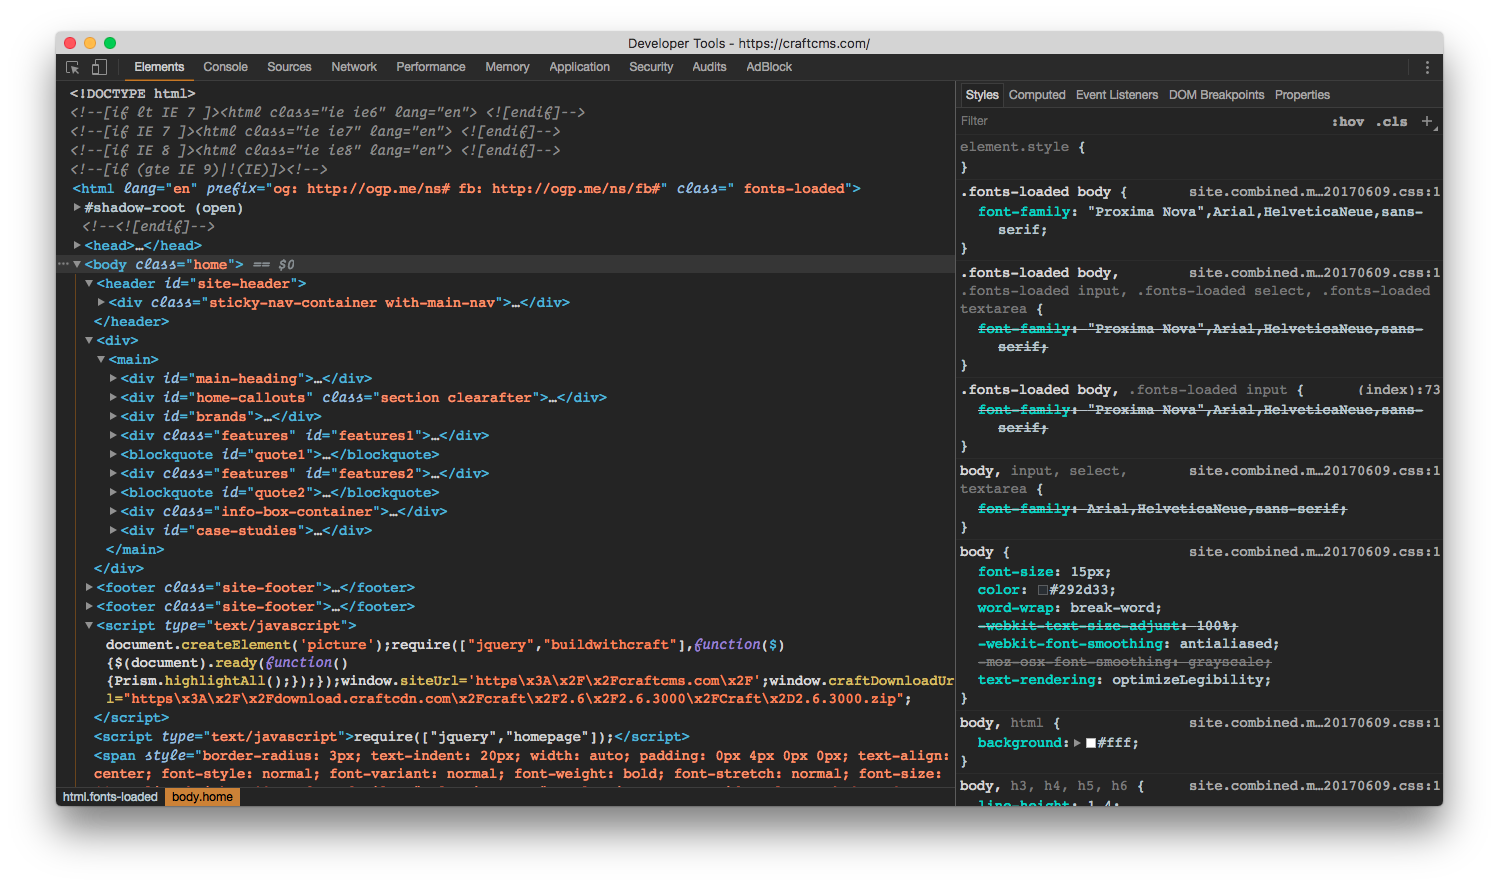Screen dimensions: 1499x886
Task: Open the Audits tab
Action: (709, 67)
